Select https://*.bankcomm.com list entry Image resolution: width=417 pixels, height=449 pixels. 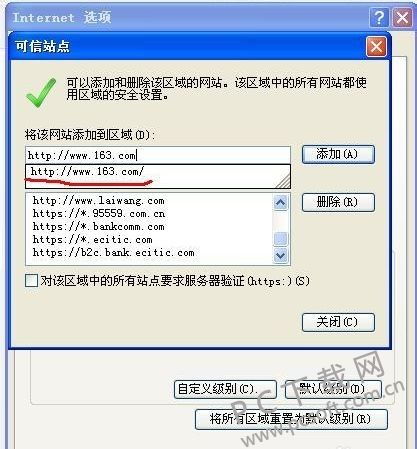click(98, 227)
